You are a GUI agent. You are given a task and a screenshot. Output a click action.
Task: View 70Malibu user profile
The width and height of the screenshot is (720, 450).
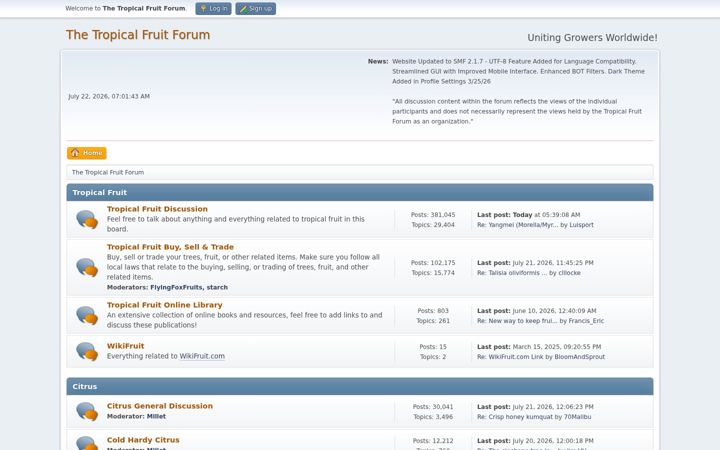coord(577,417)
